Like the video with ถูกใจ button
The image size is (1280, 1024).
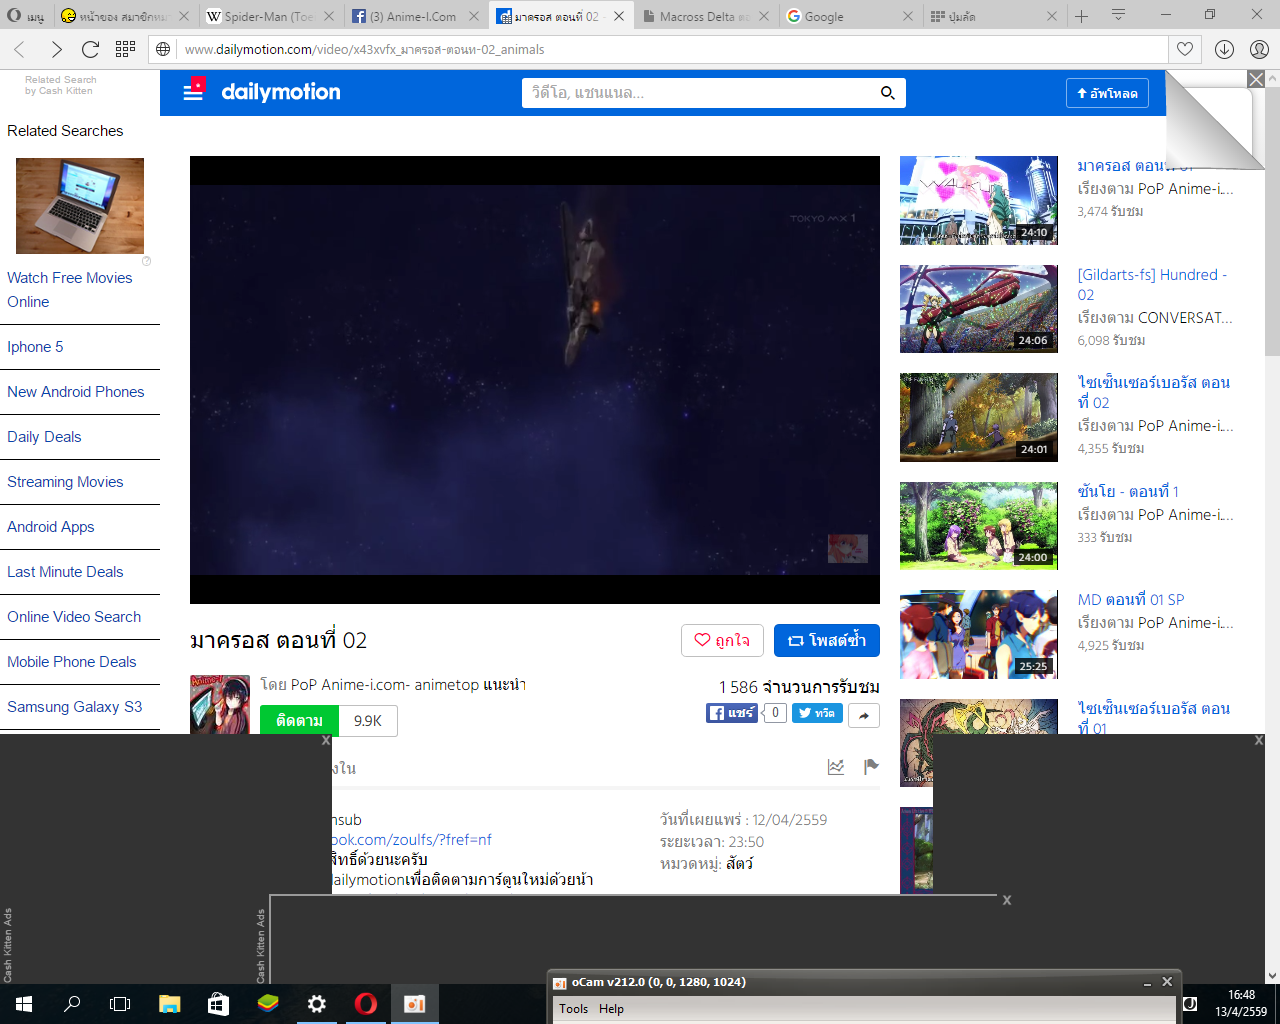click(722, 640)
